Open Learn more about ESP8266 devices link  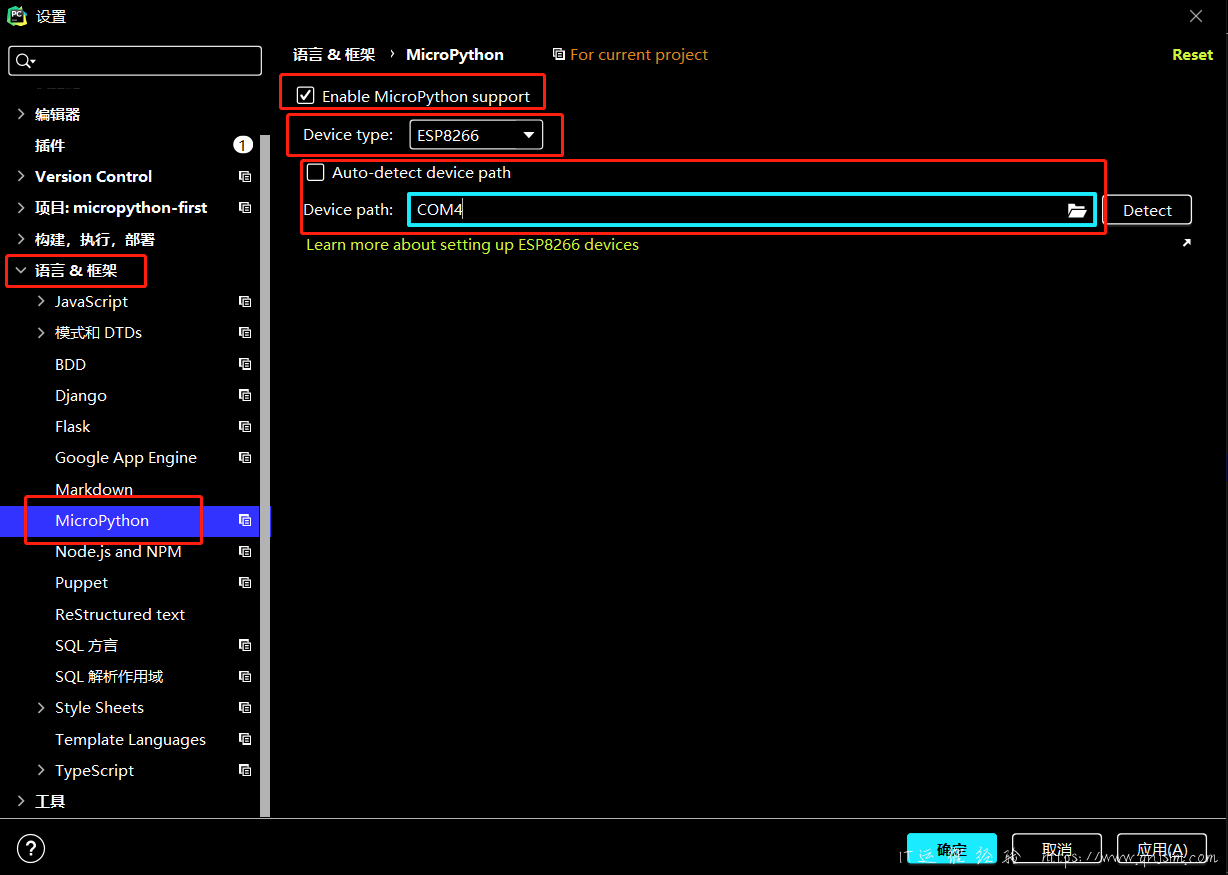(x=472, y=244)
